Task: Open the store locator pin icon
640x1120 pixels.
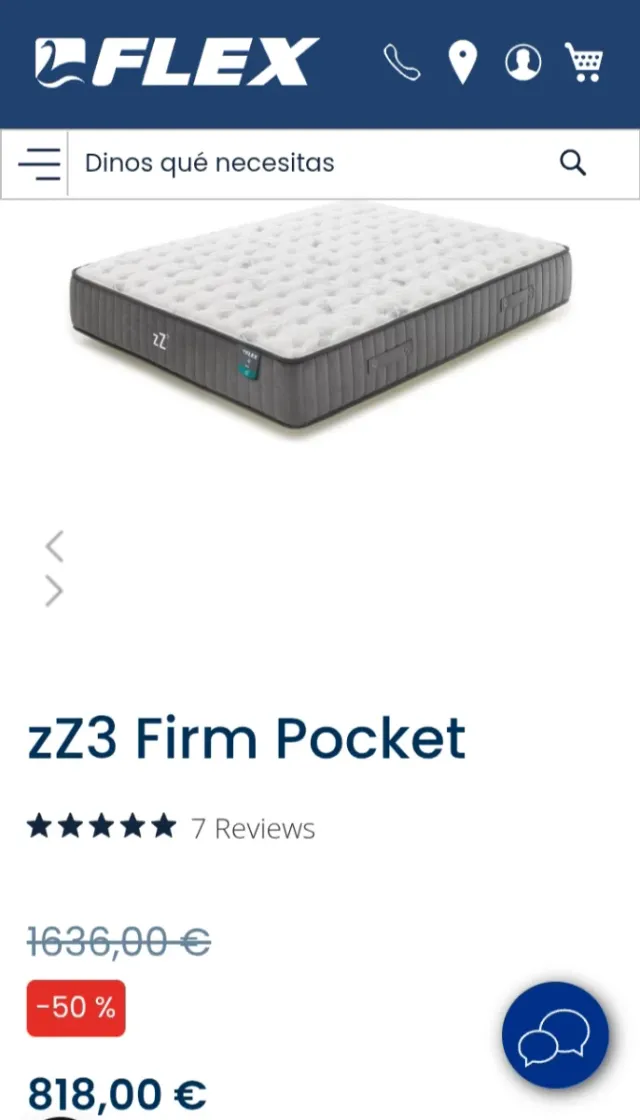Action: tap(462, 62)
